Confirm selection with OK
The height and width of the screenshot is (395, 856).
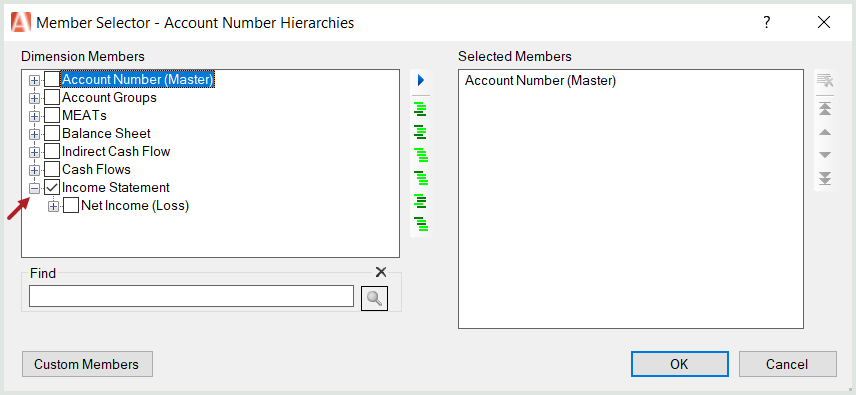680,364
